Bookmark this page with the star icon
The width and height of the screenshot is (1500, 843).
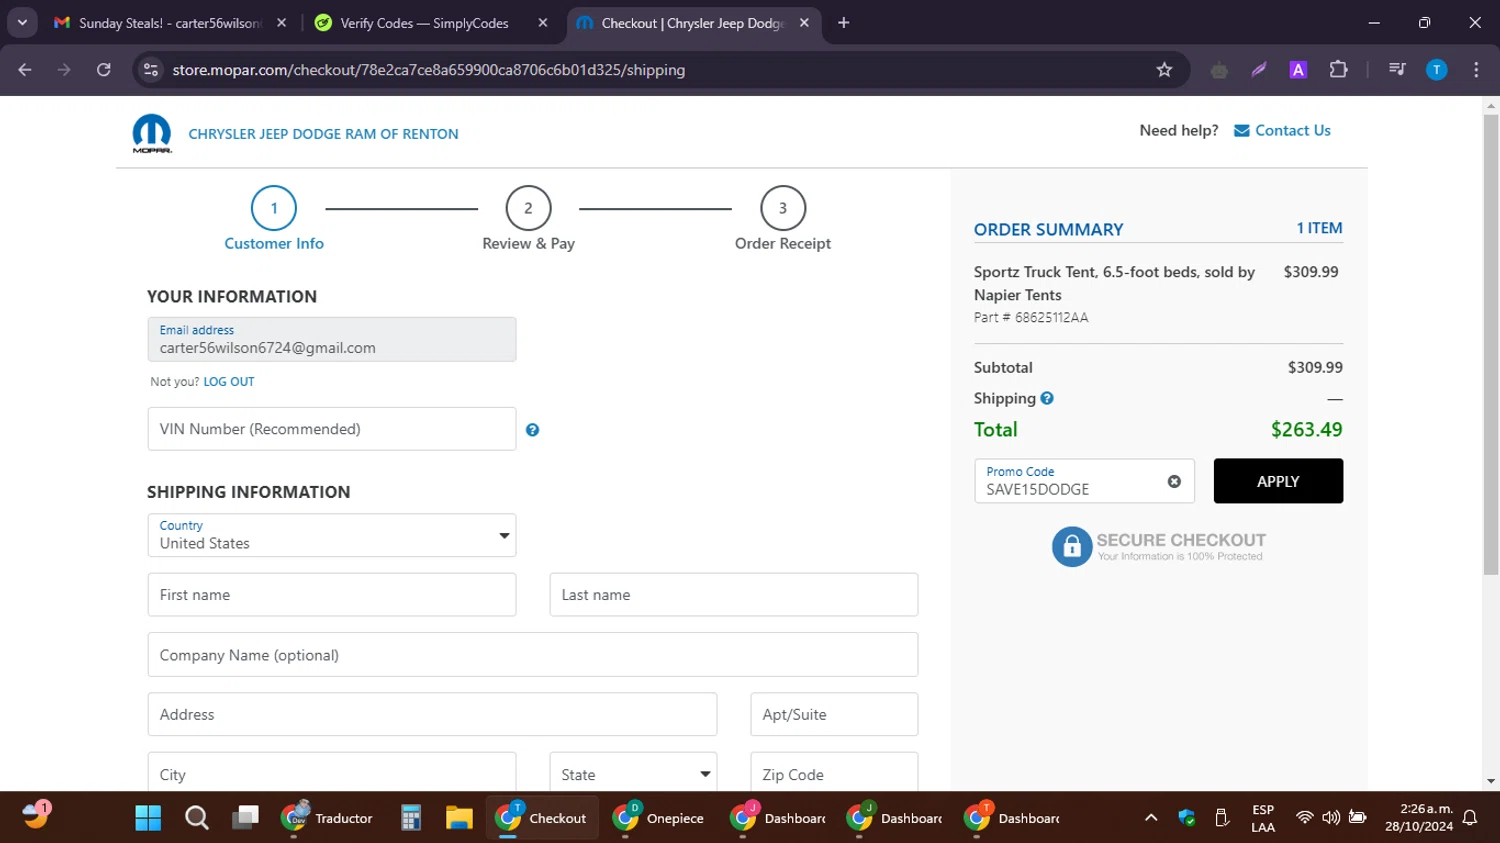pyautogui.click(x=1164, y=70)
